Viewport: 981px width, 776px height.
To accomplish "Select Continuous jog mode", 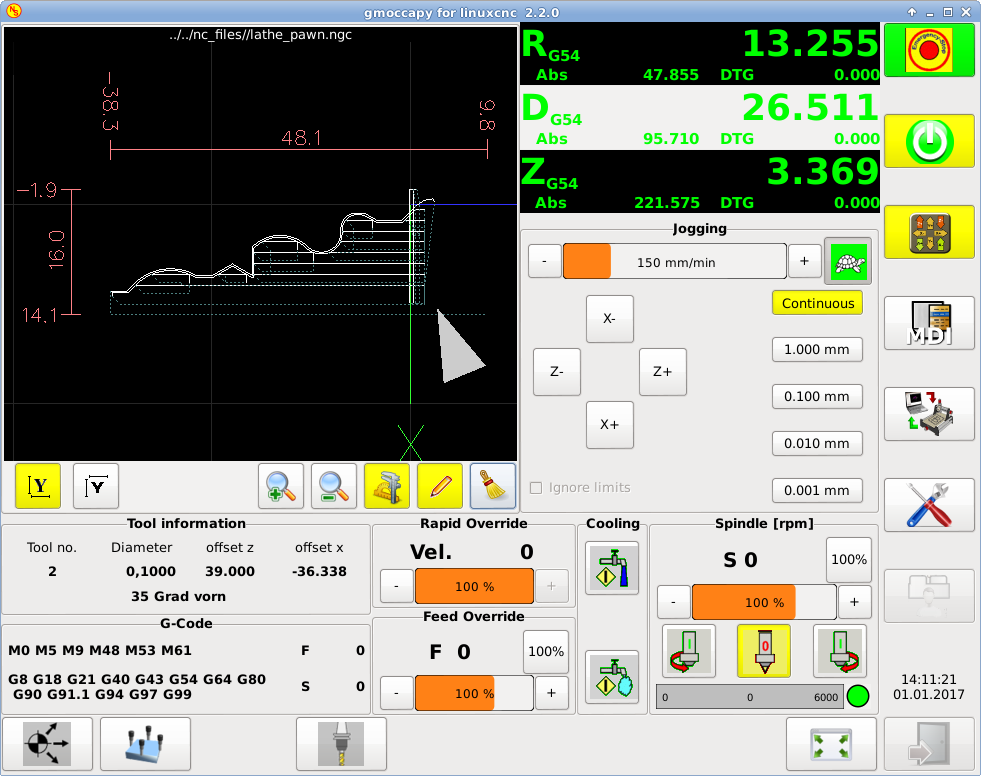I will click(817, 303).
